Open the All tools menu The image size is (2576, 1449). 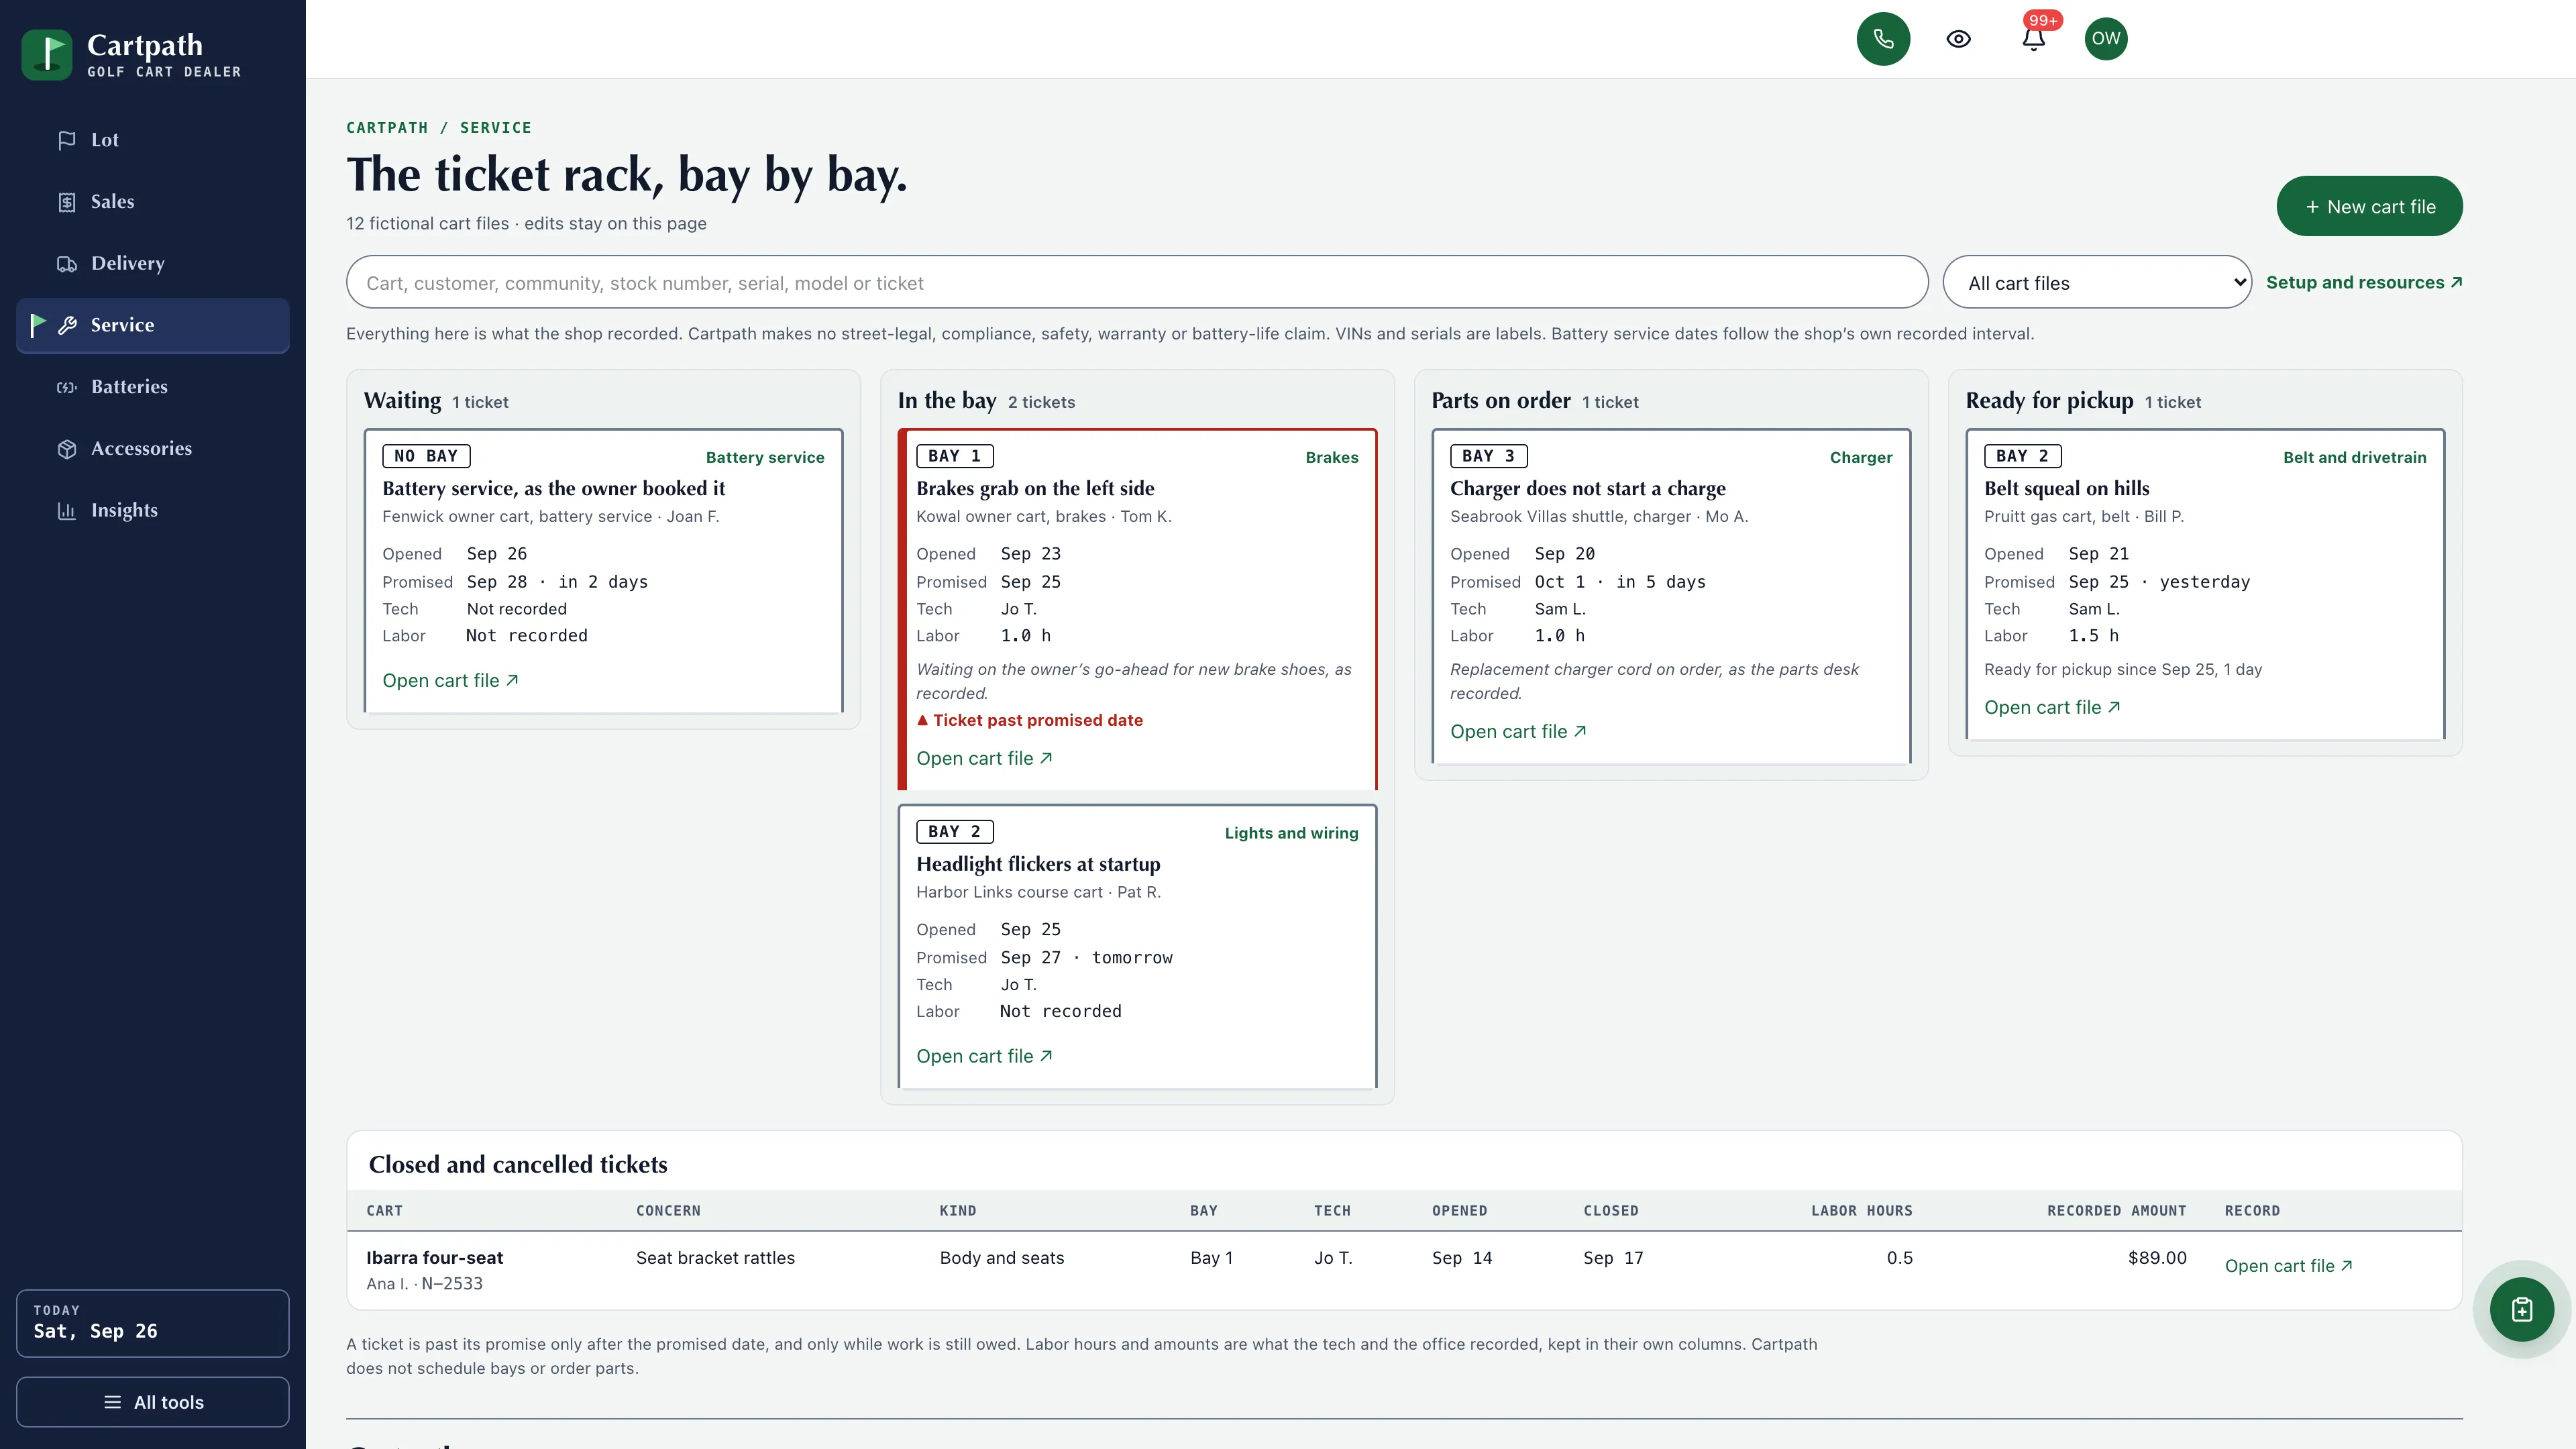click(x=153, y=1402)
